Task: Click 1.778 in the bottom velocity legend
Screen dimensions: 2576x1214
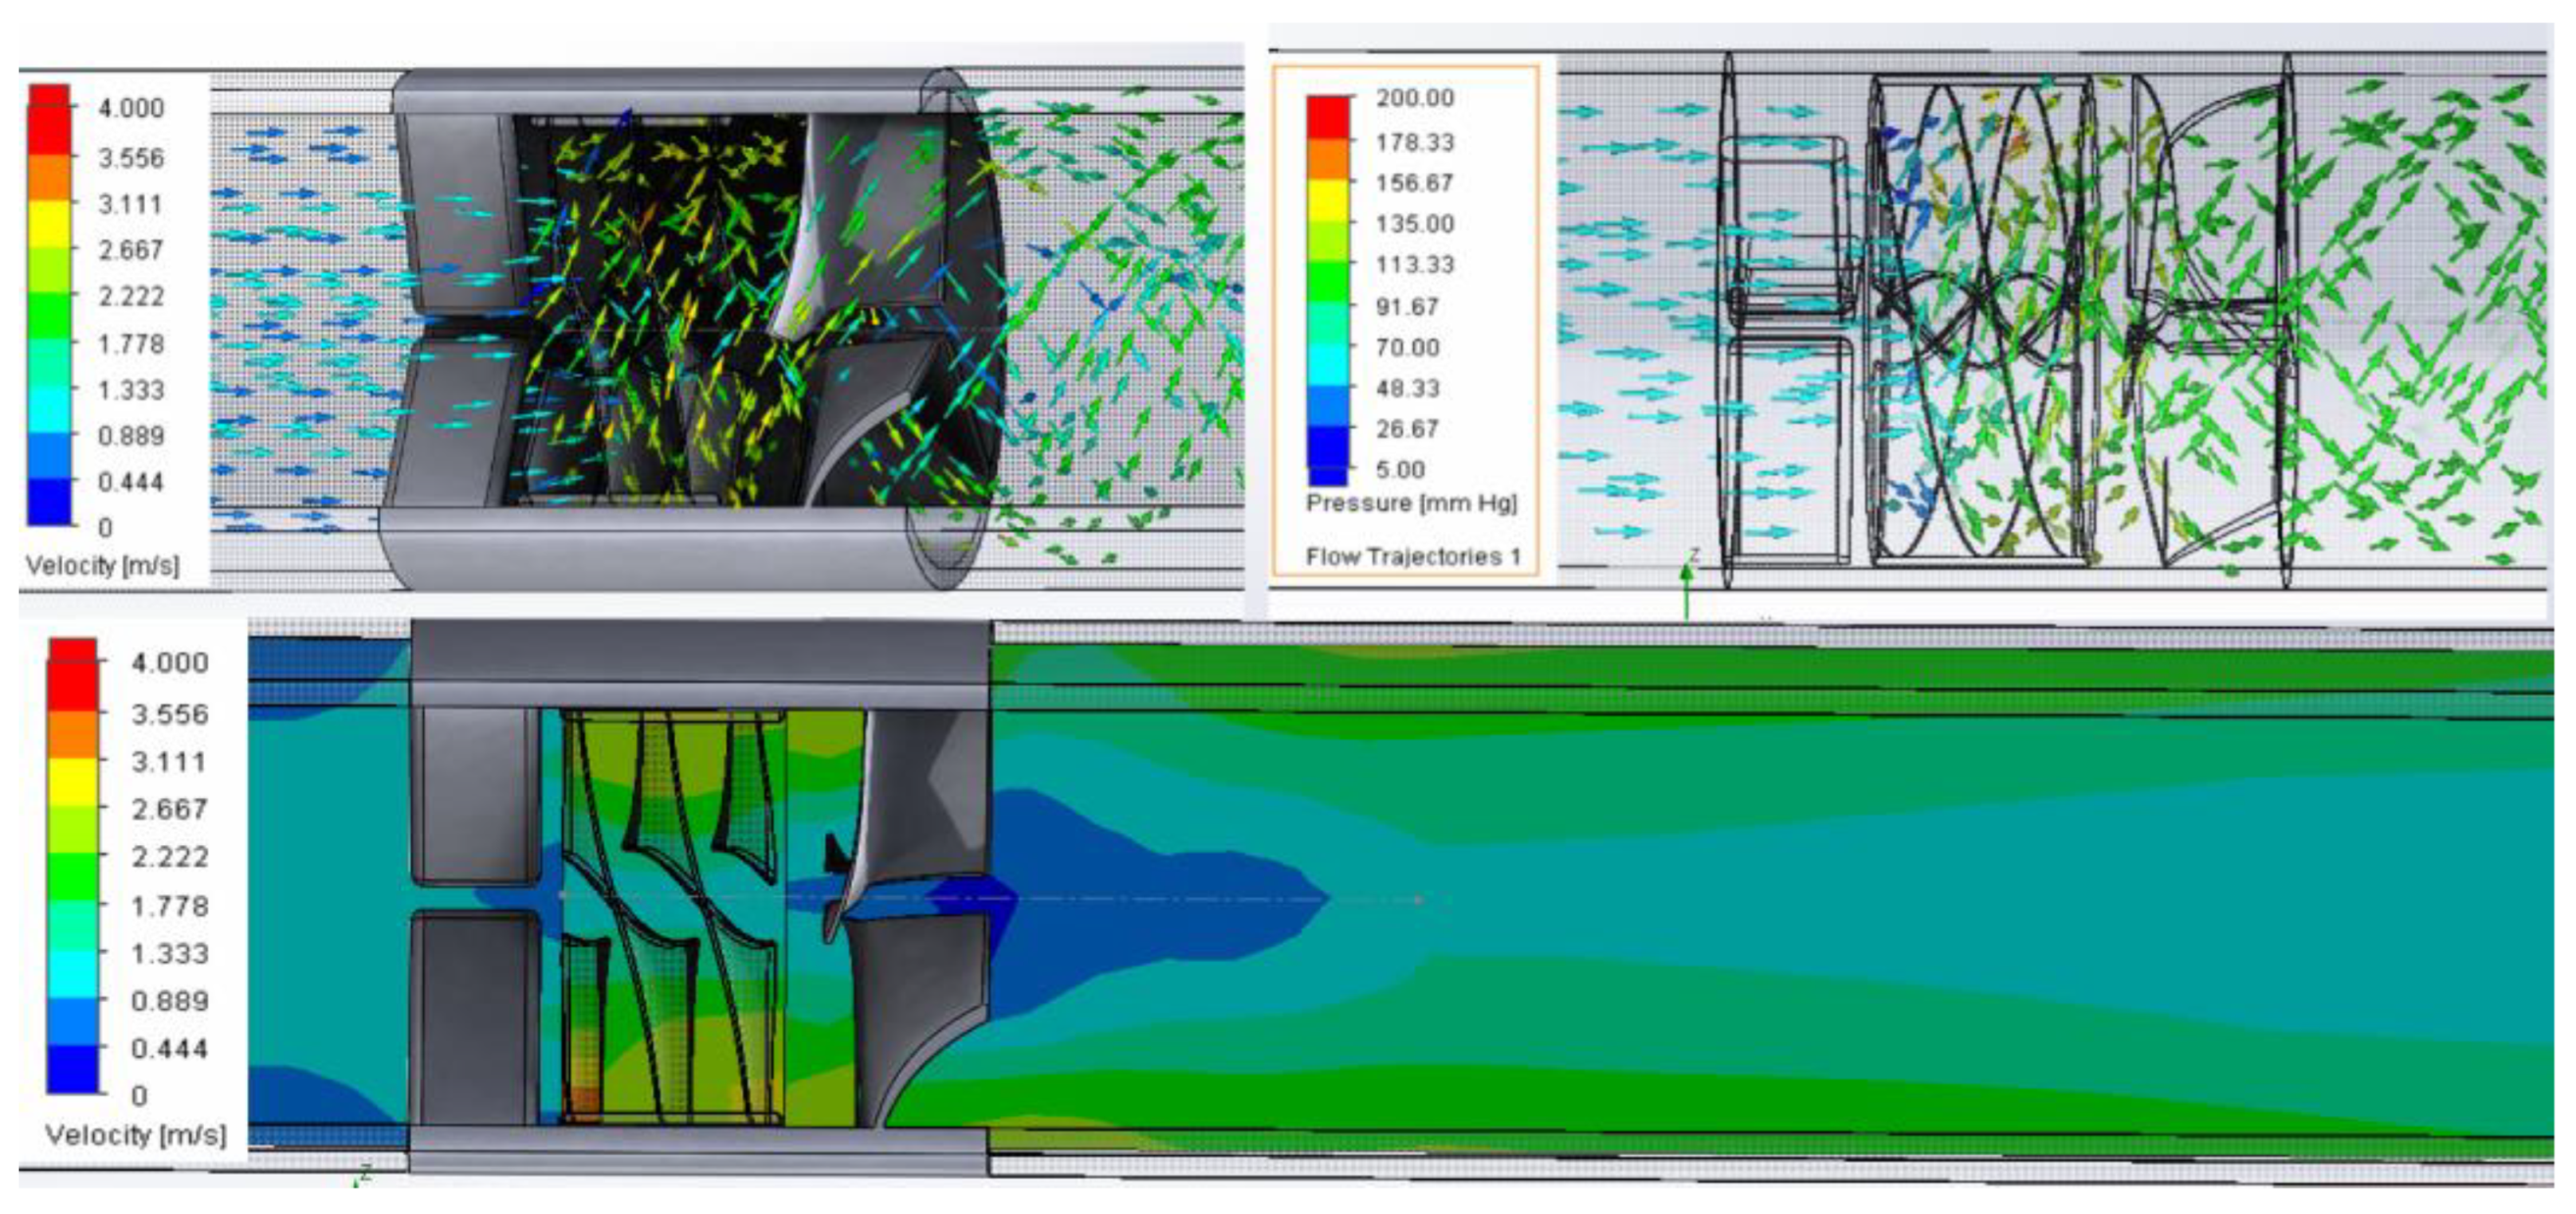Action: coord(170,907)
